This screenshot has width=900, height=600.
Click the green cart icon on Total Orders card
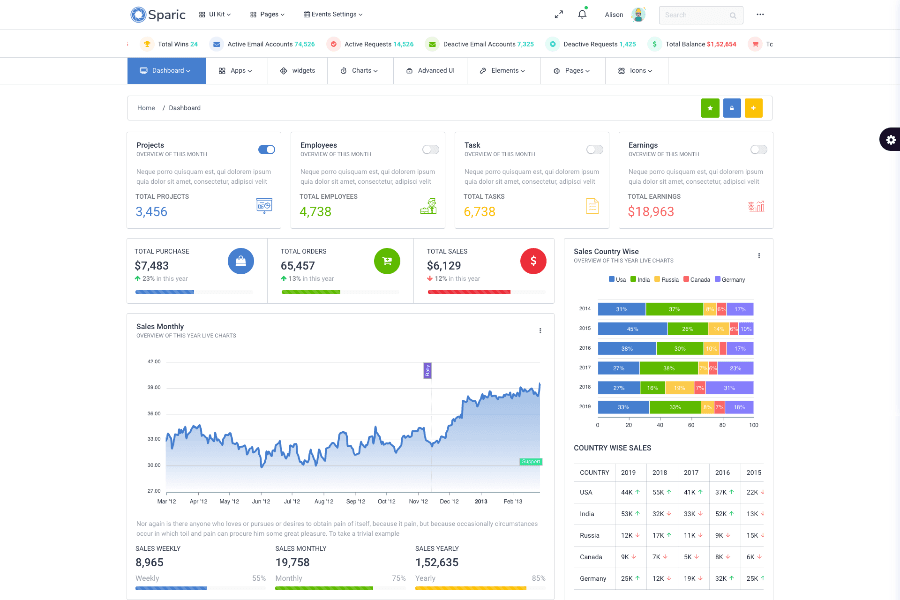click(386, 261)
